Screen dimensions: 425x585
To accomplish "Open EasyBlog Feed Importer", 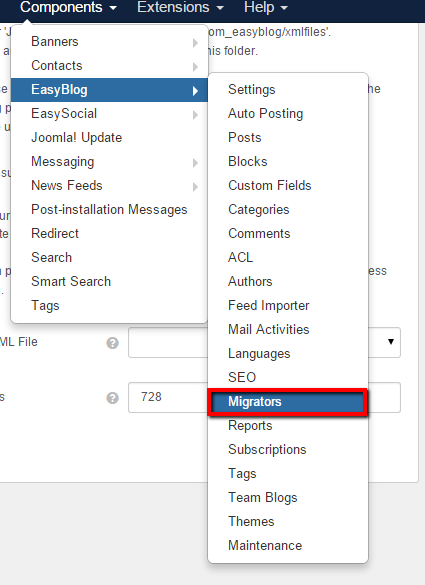I will (x=288, y=306).
